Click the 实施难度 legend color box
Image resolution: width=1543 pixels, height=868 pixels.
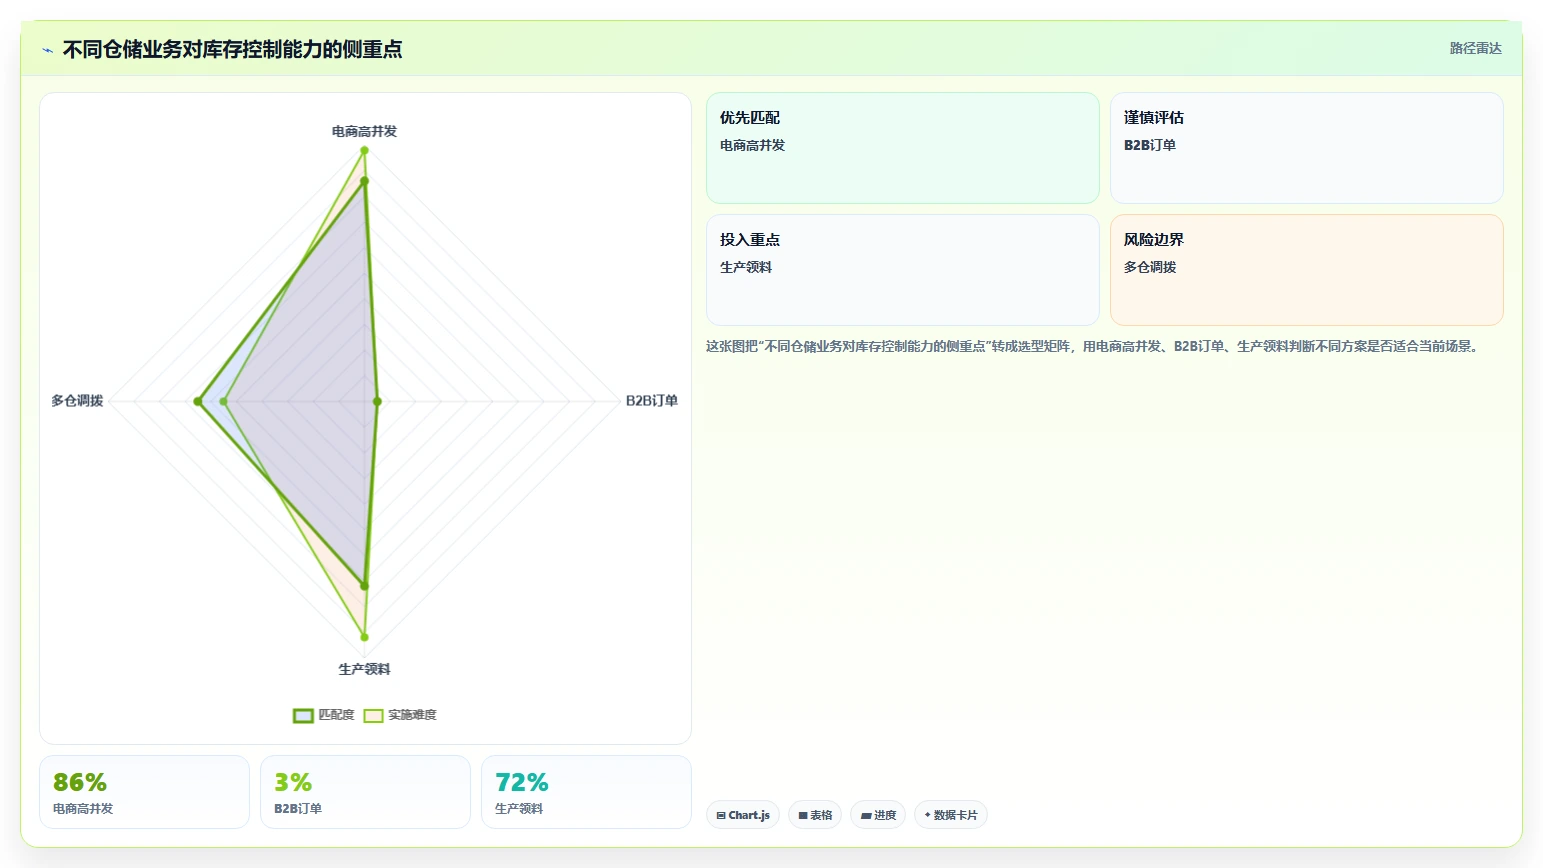(x=373, y=715)
